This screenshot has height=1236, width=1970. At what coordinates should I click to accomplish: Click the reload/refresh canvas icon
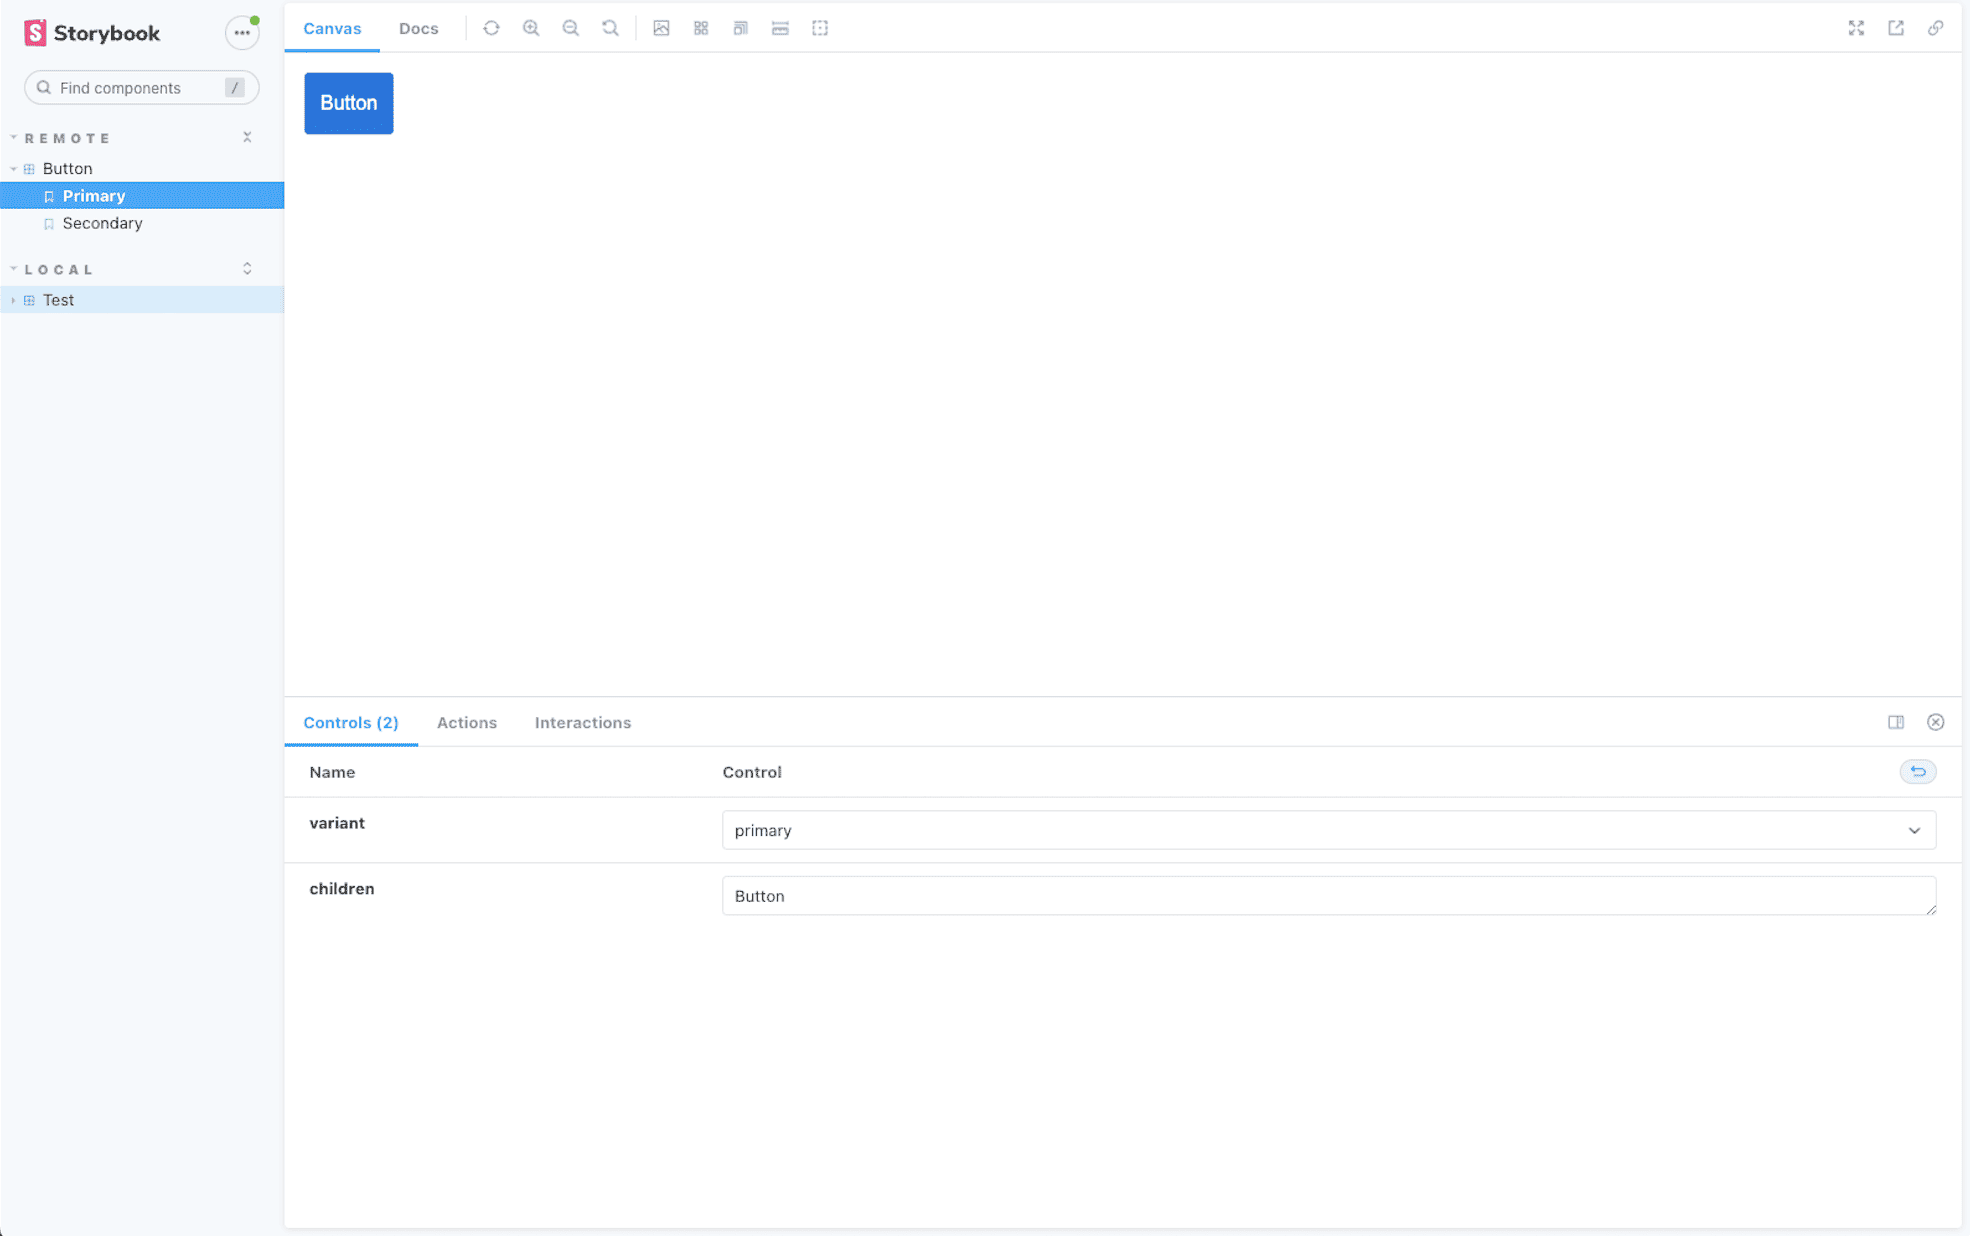click(x=491, y=27)
